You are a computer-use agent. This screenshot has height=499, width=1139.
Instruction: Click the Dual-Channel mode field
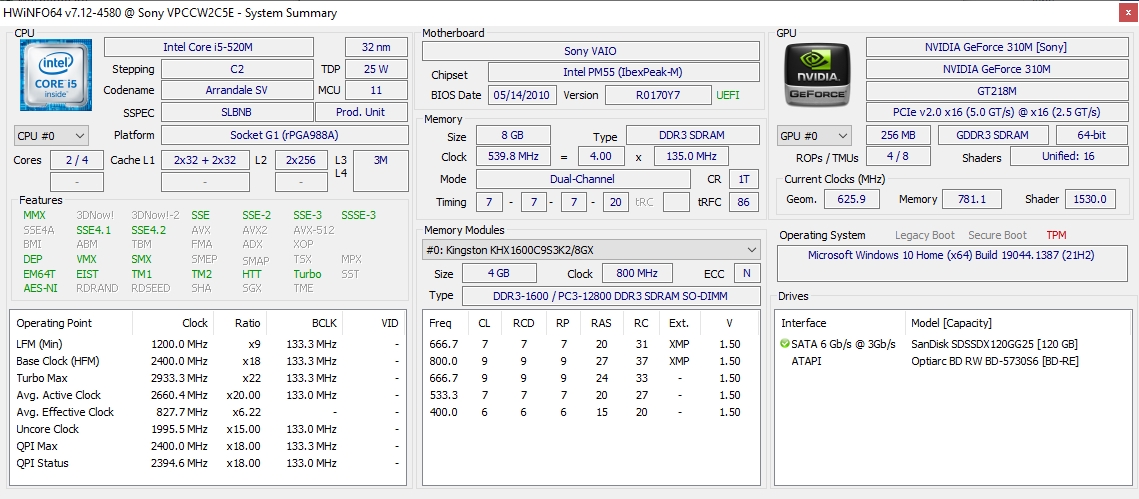coord(583,179)
